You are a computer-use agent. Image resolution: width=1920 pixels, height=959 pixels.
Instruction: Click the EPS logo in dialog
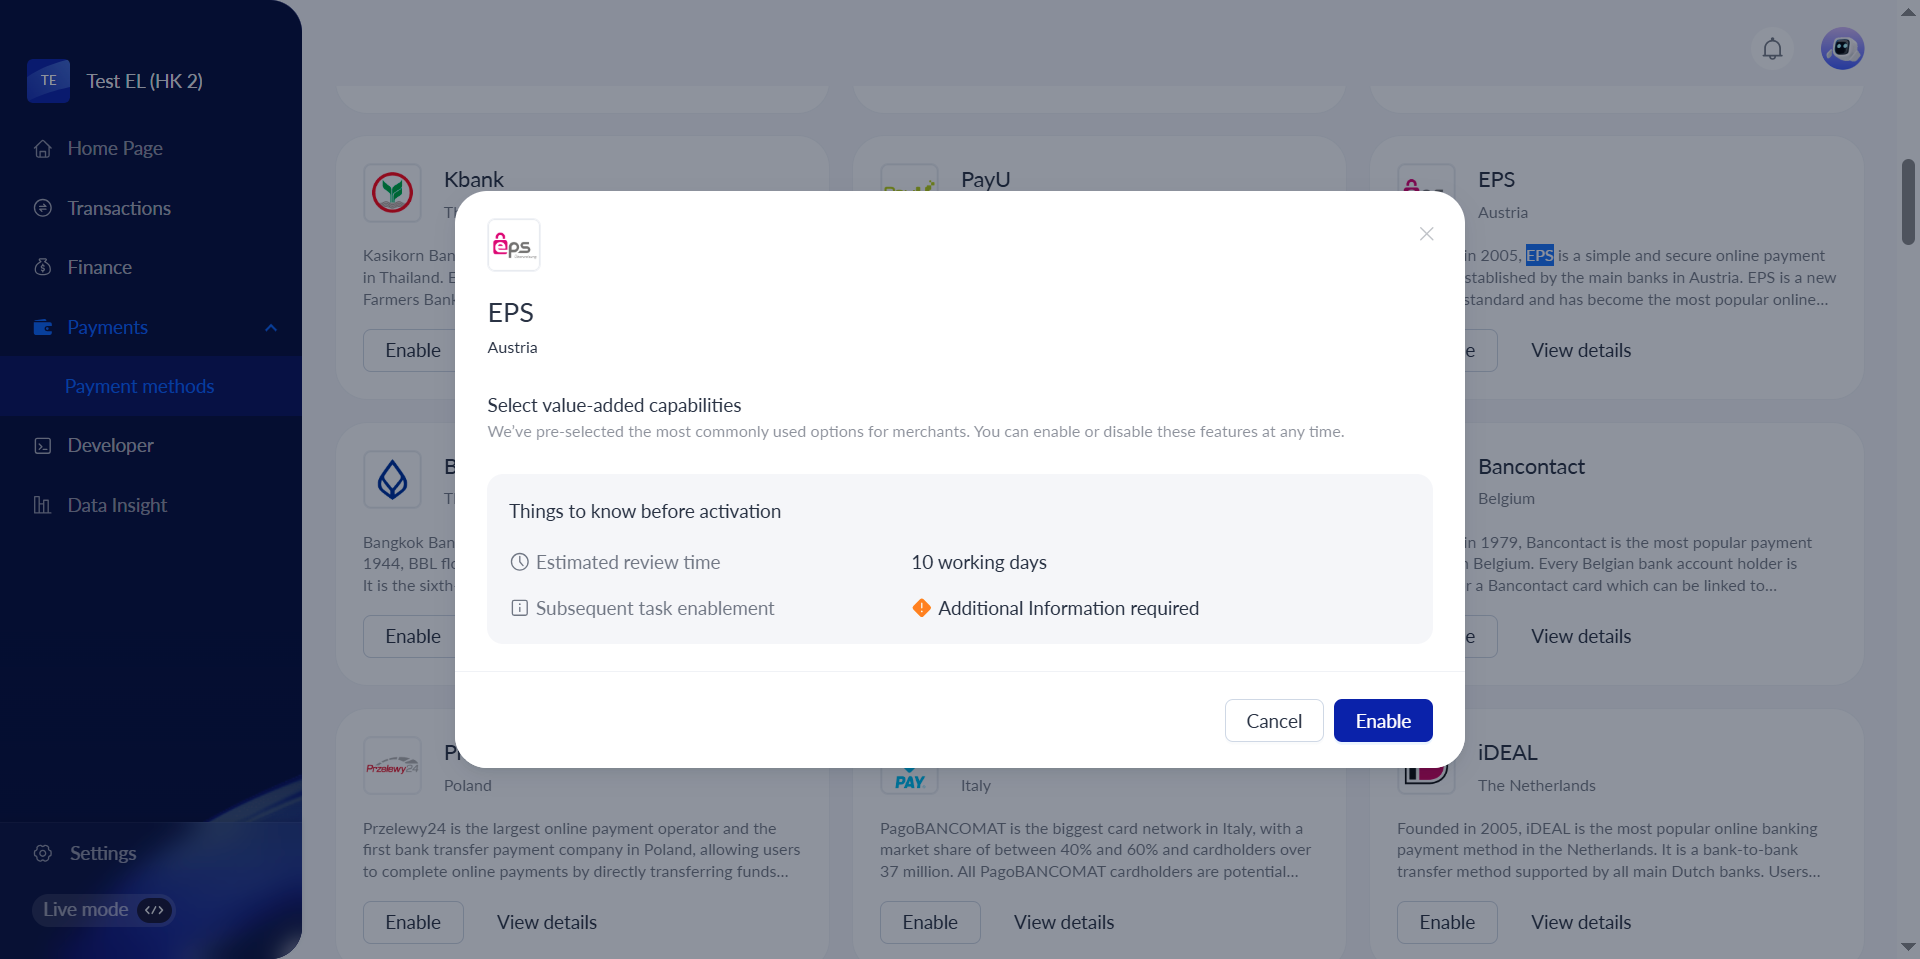click(513, 245)
